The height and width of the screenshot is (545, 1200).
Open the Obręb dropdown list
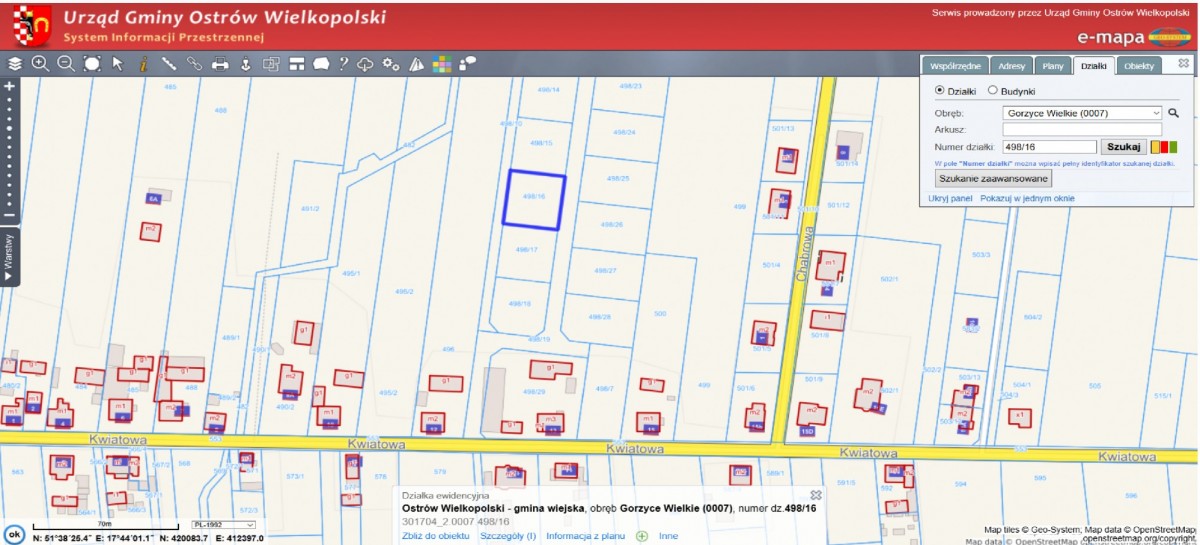1083,113
